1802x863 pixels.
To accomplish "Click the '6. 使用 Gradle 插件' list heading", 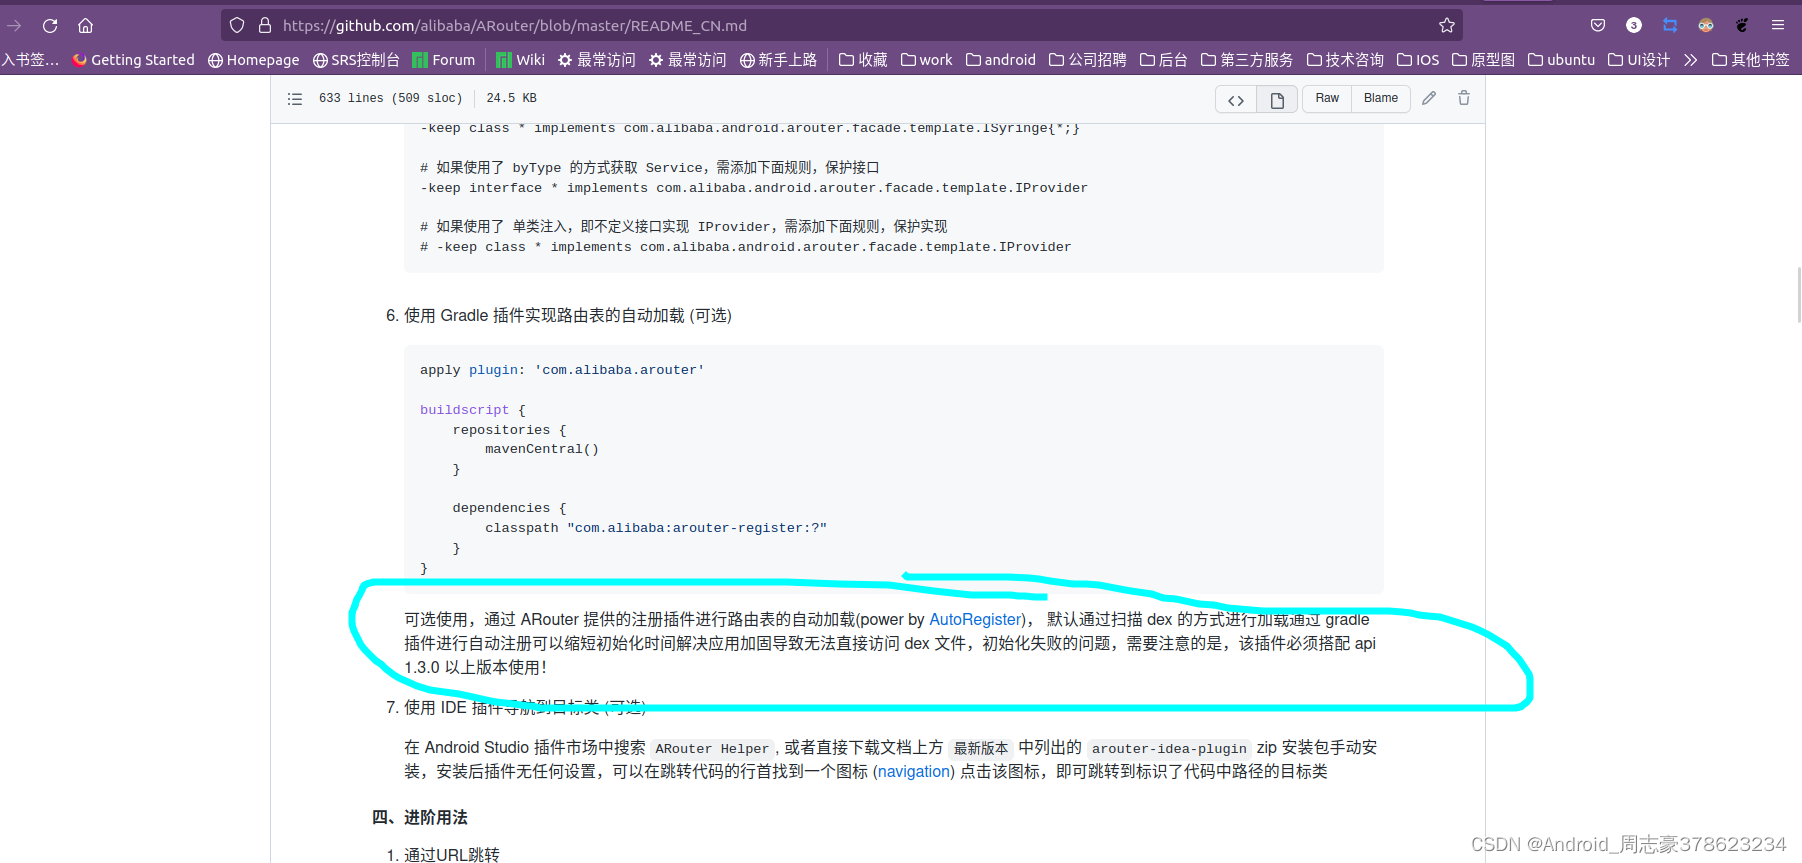I will [x=559, y=316].
